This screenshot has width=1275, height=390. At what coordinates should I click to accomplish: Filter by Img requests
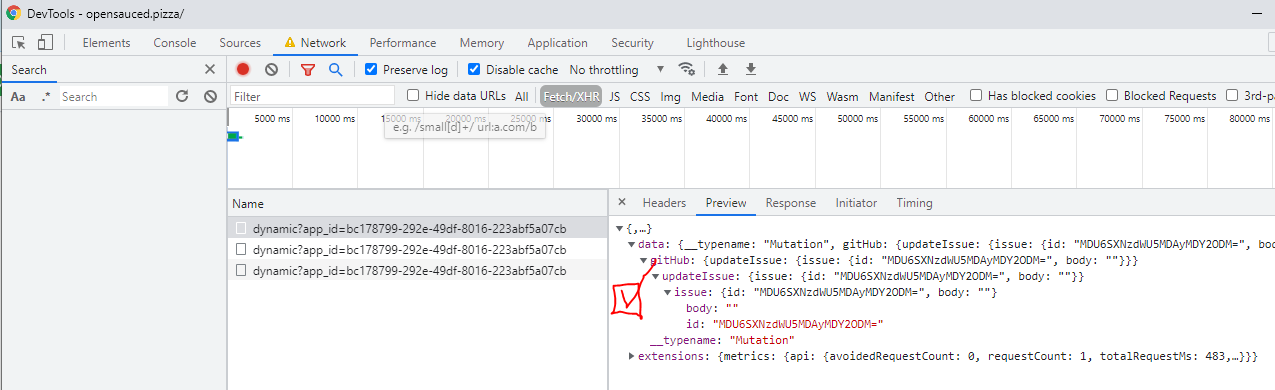(670, 97)
